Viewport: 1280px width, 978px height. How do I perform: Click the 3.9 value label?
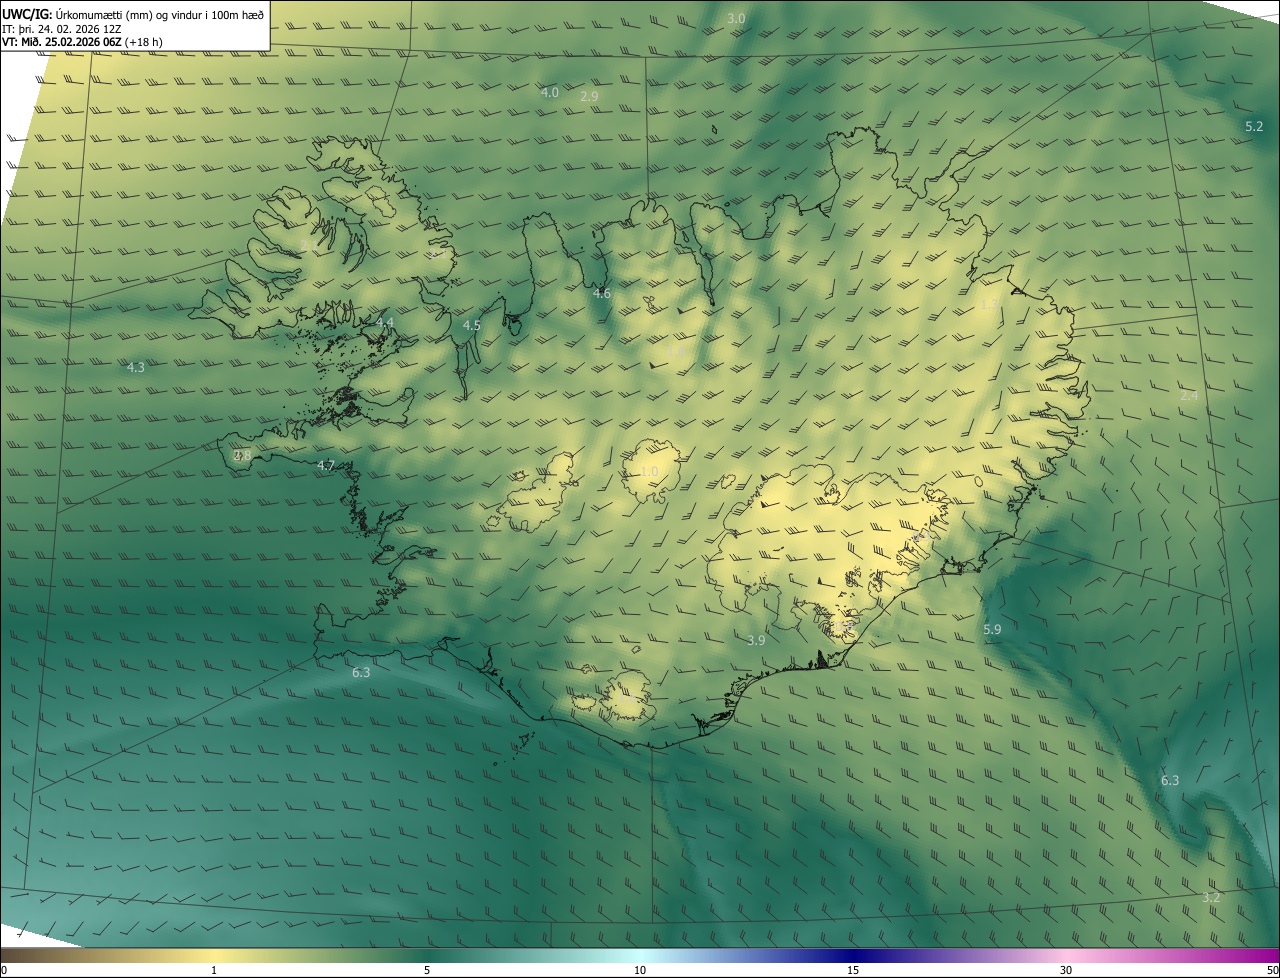pyautogui.click(x=756, y=640)
